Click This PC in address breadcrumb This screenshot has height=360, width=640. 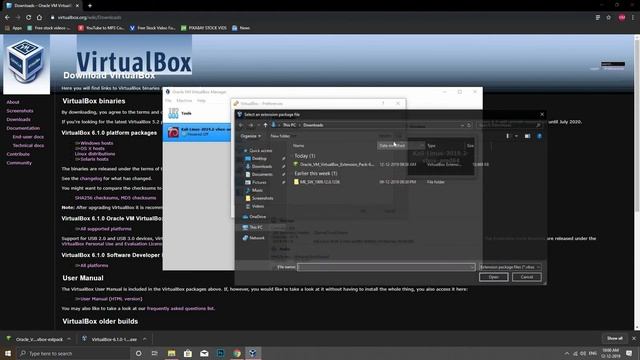click(289, 125)
